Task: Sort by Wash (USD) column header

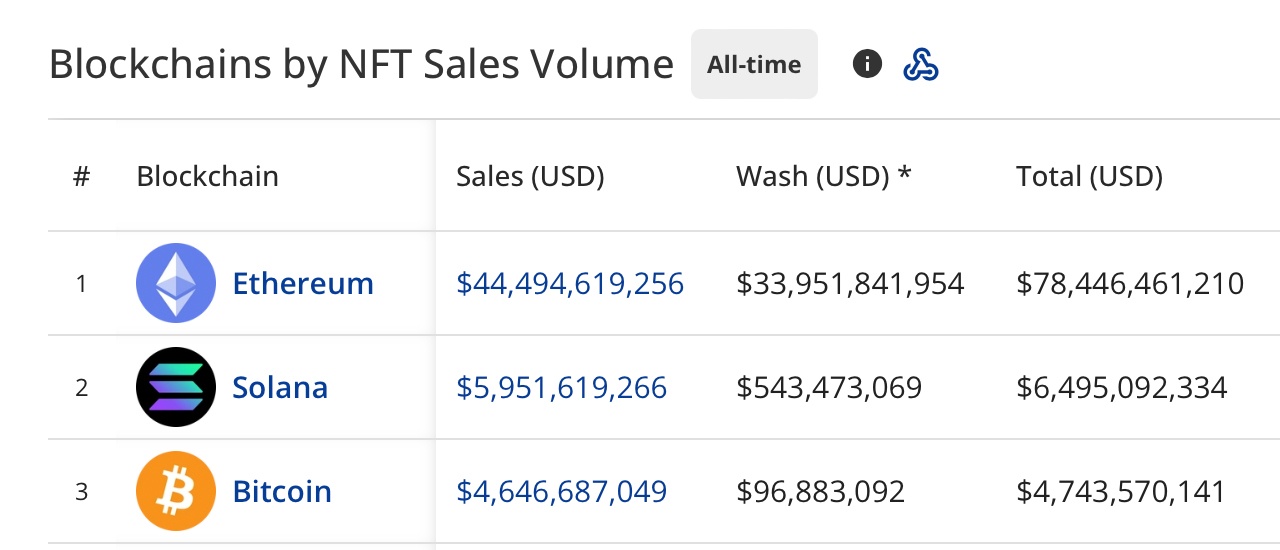Action: (x=824, y=176)
